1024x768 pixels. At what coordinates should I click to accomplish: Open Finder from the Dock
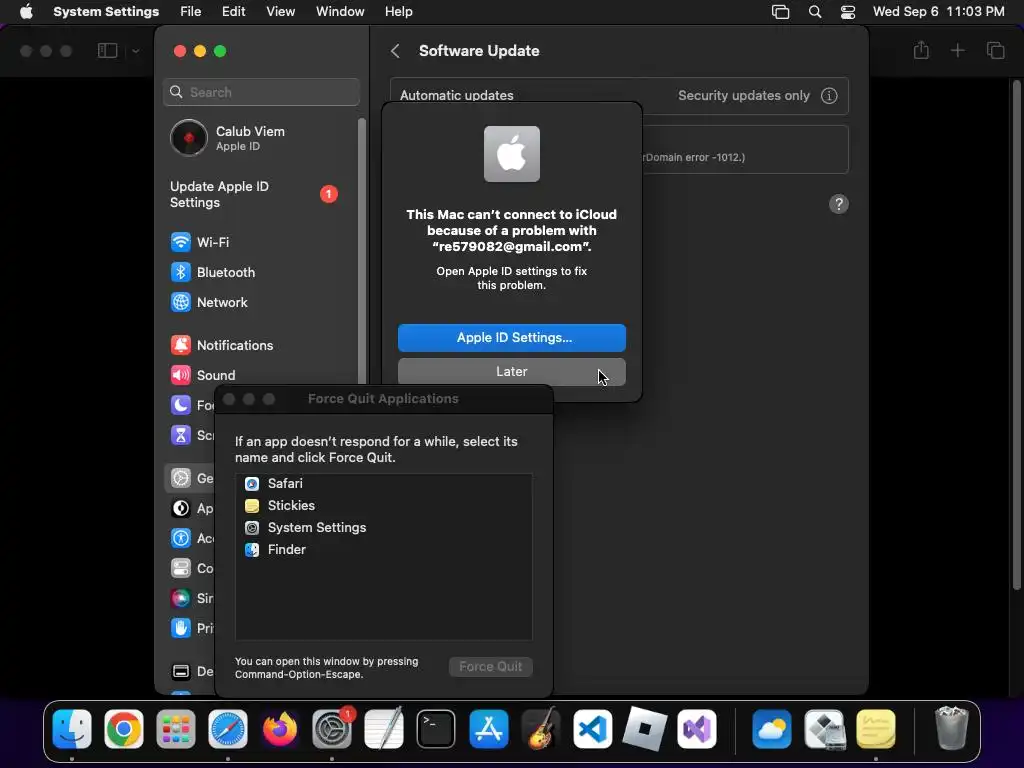(x=72, y=729)
